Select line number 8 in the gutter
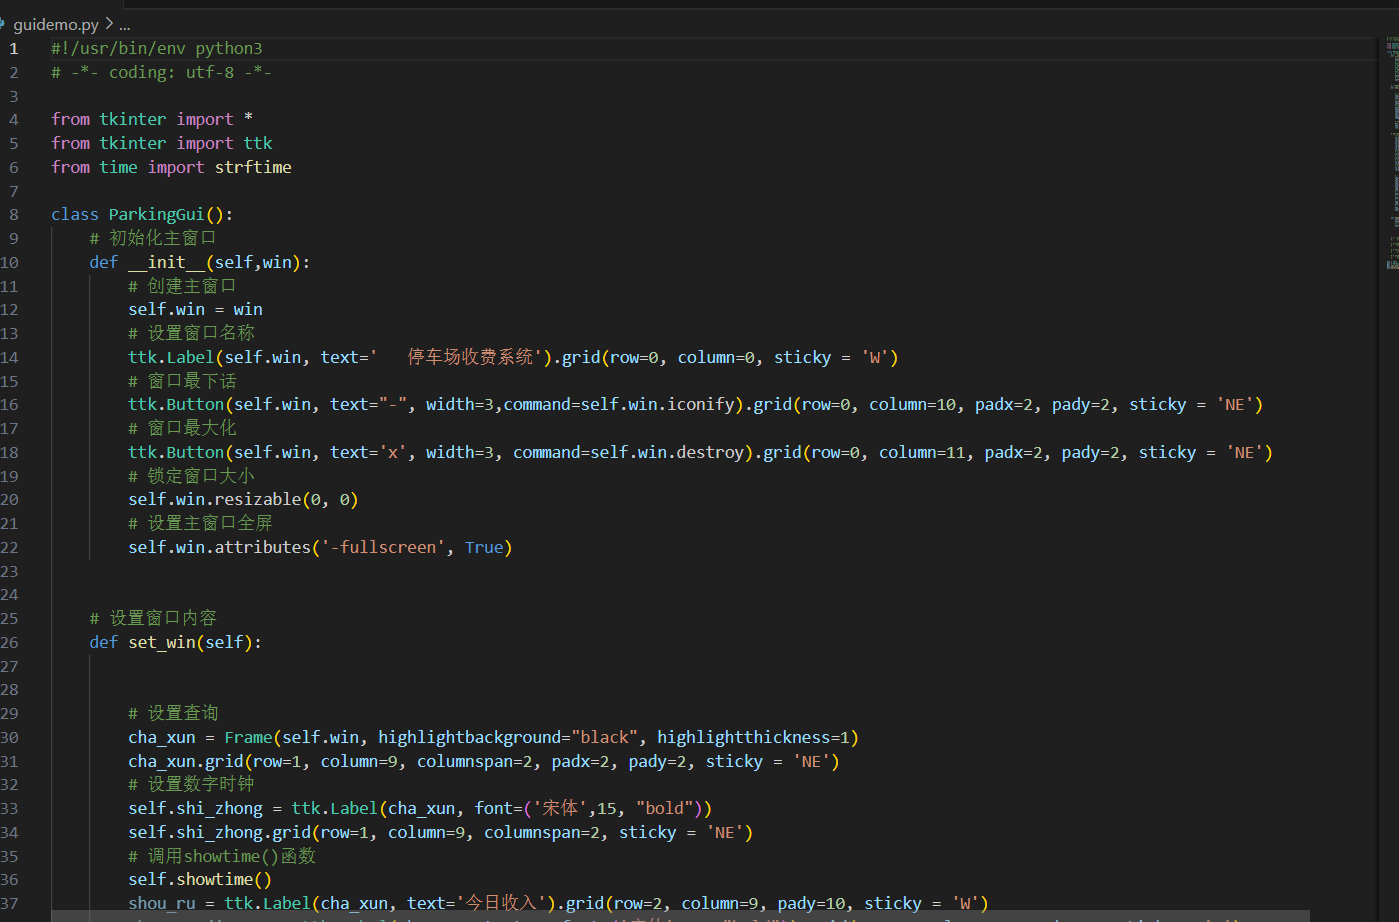The height and width of the screenshot is (922, 1399). pos(14,214)
